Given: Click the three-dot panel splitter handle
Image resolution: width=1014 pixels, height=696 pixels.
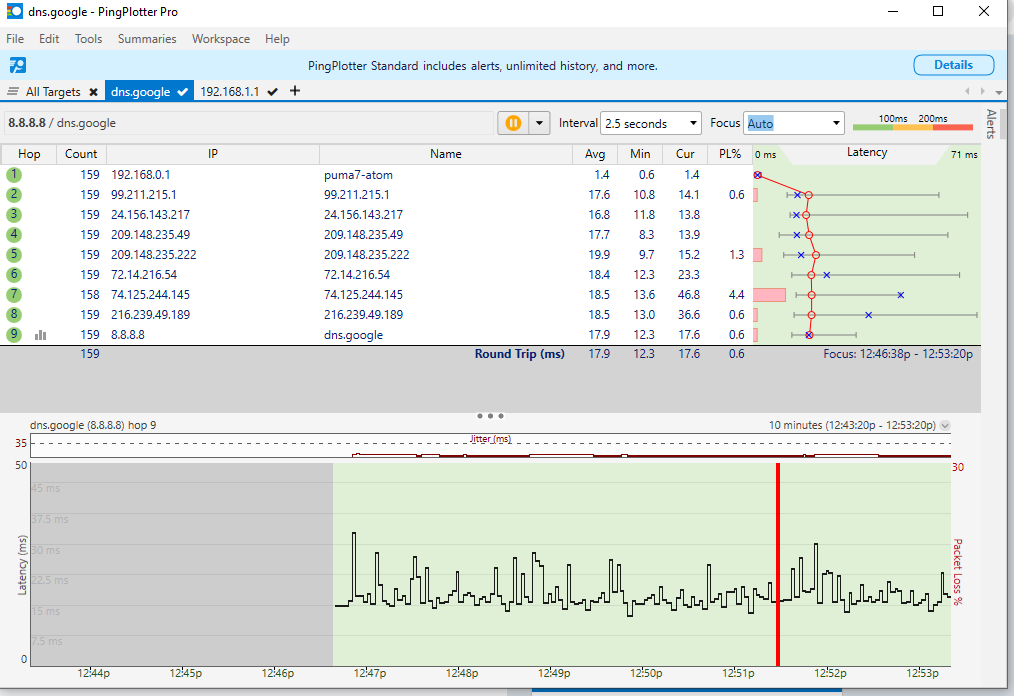Looking at the screenshot, I should (490, 416).
